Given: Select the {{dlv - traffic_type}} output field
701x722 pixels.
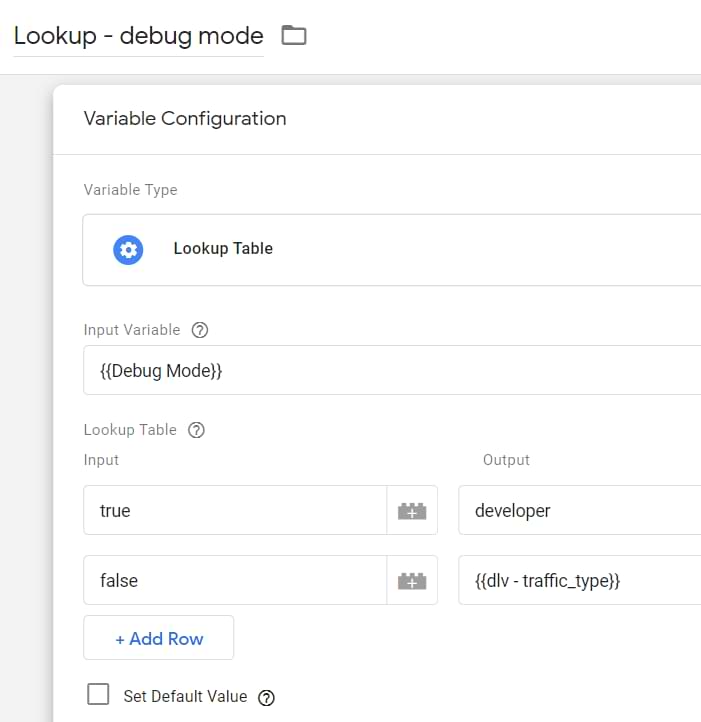Looking at the screenshot, I should coord(578,581).
